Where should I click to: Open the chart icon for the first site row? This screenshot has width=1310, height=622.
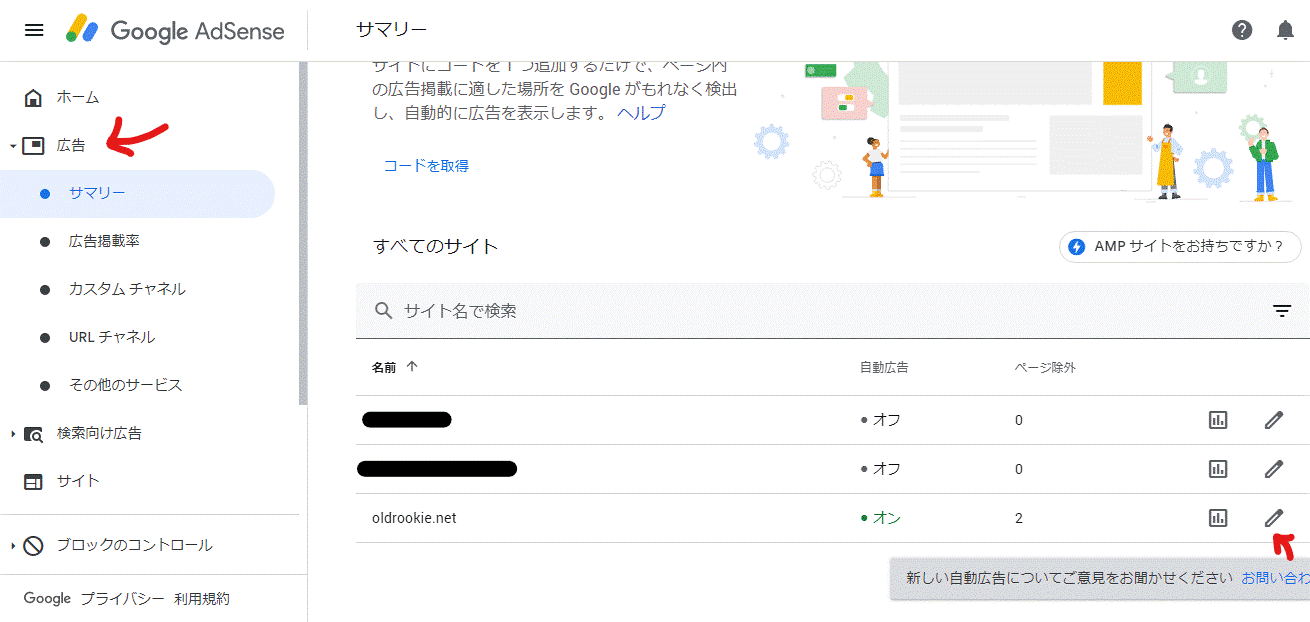click(1218, 419)
